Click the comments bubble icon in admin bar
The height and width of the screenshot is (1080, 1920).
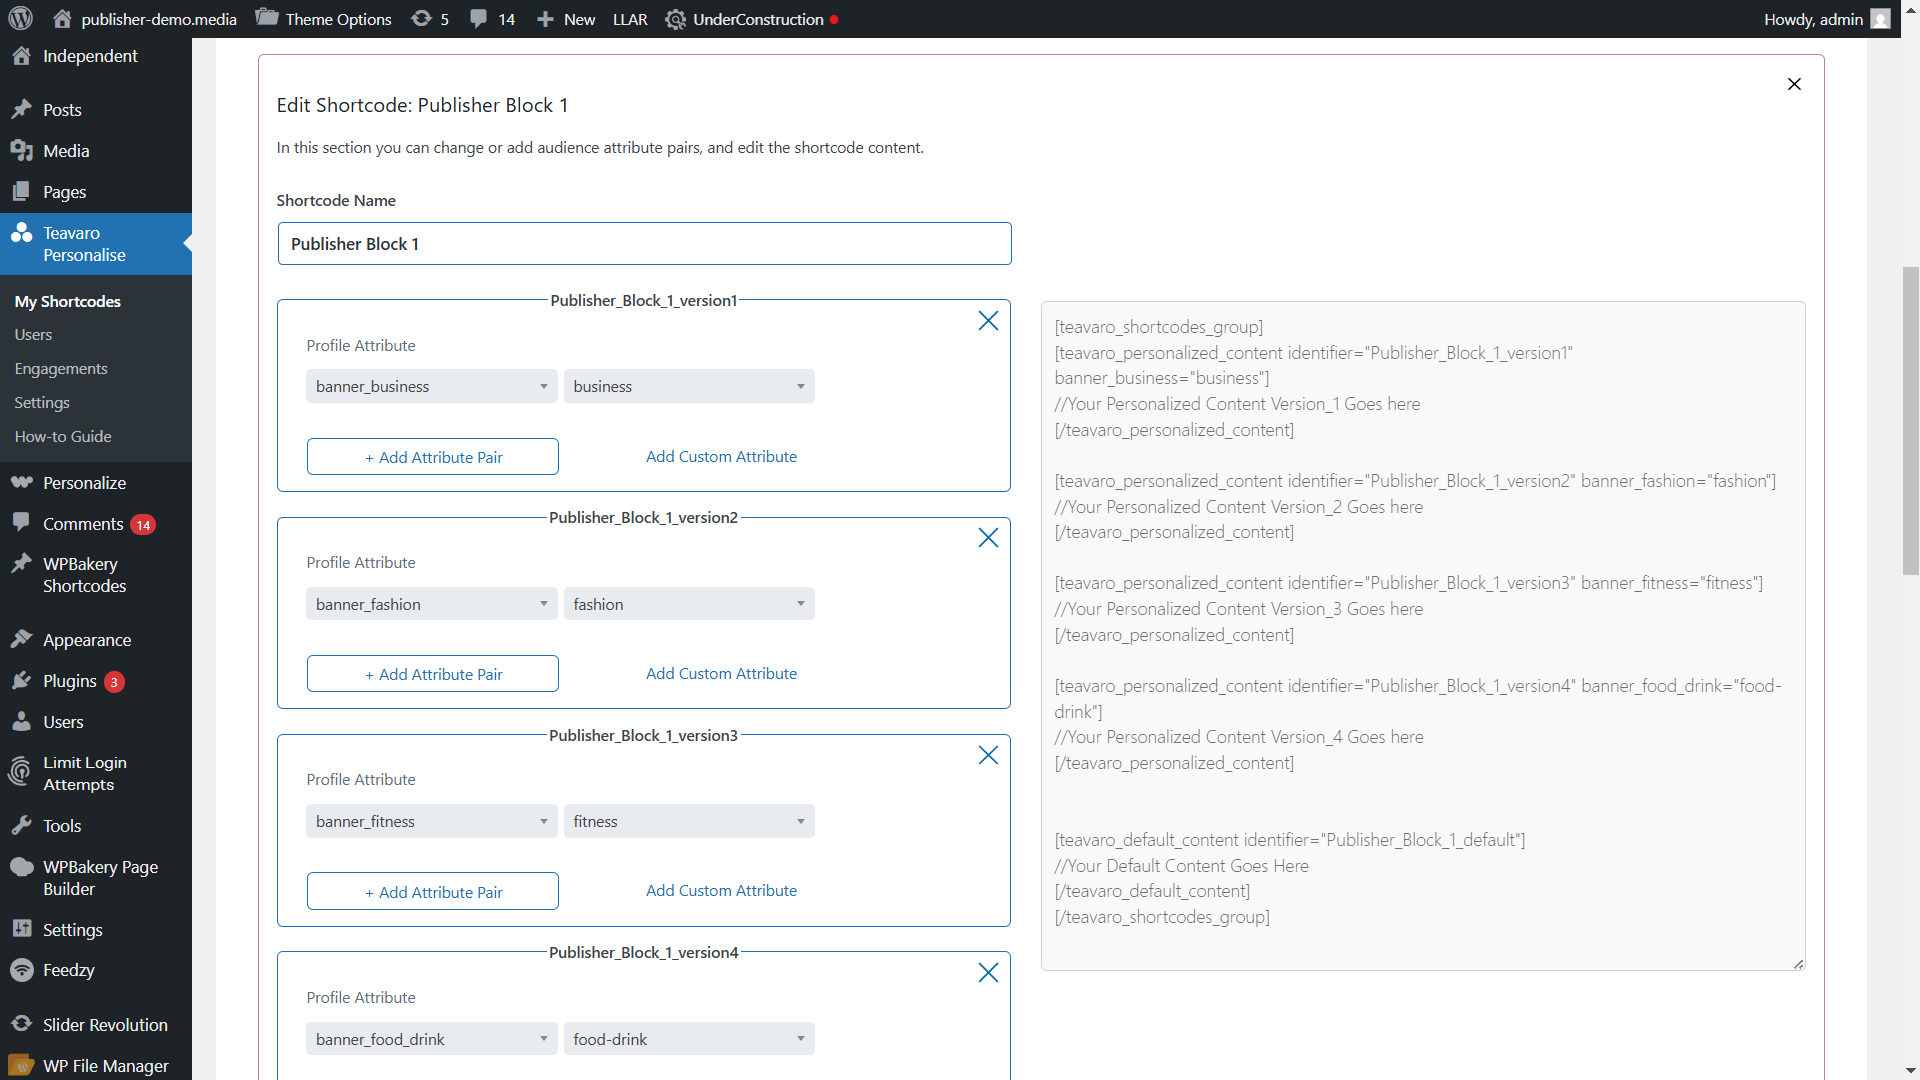[x=479, y=19]
